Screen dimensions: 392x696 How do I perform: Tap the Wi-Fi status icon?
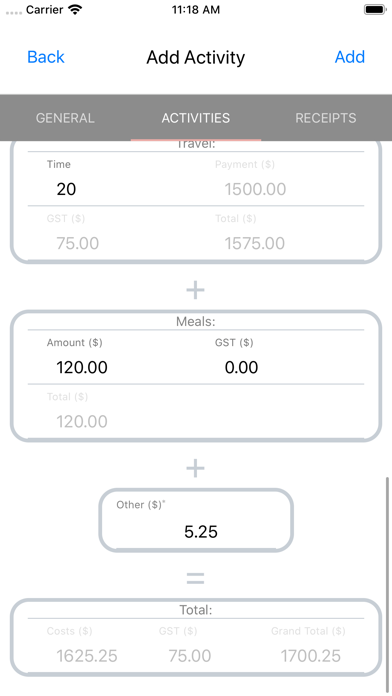point(75,10)
